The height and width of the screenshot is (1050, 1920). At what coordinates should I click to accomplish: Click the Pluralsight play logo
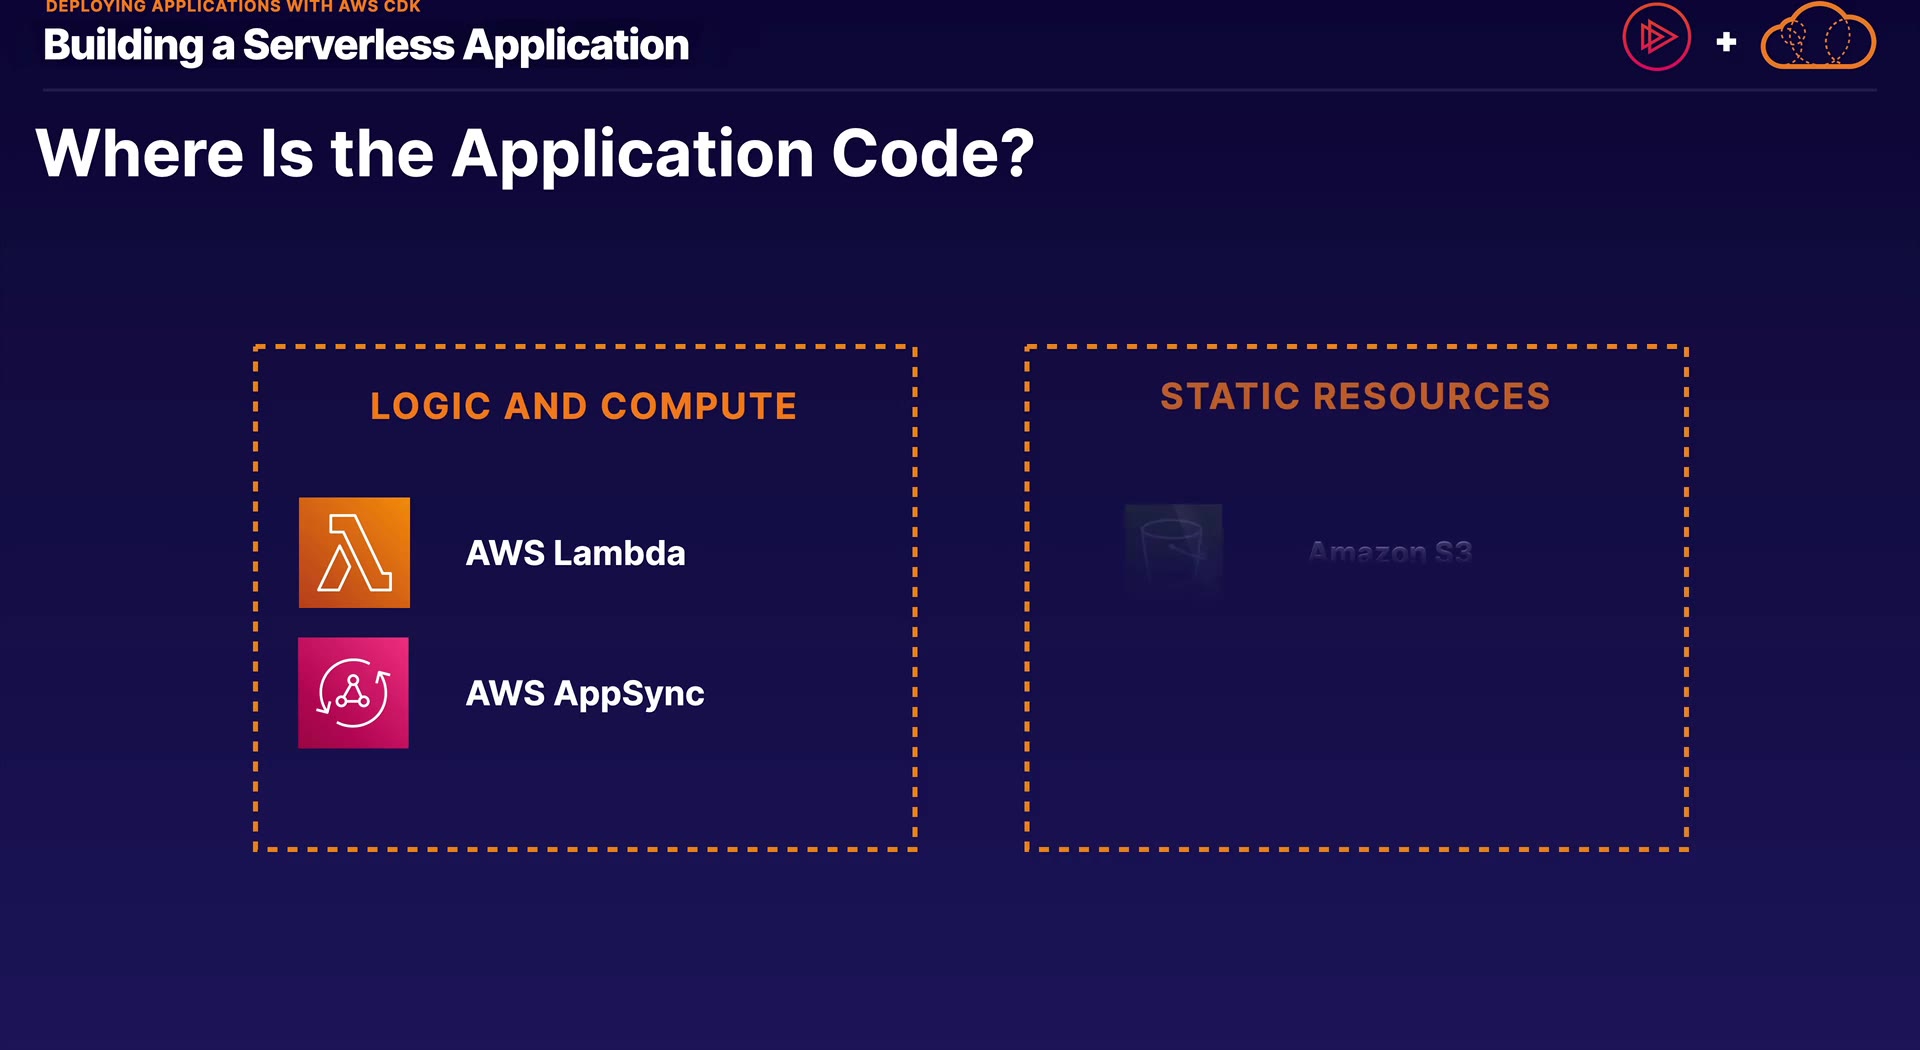point(1656,38)
